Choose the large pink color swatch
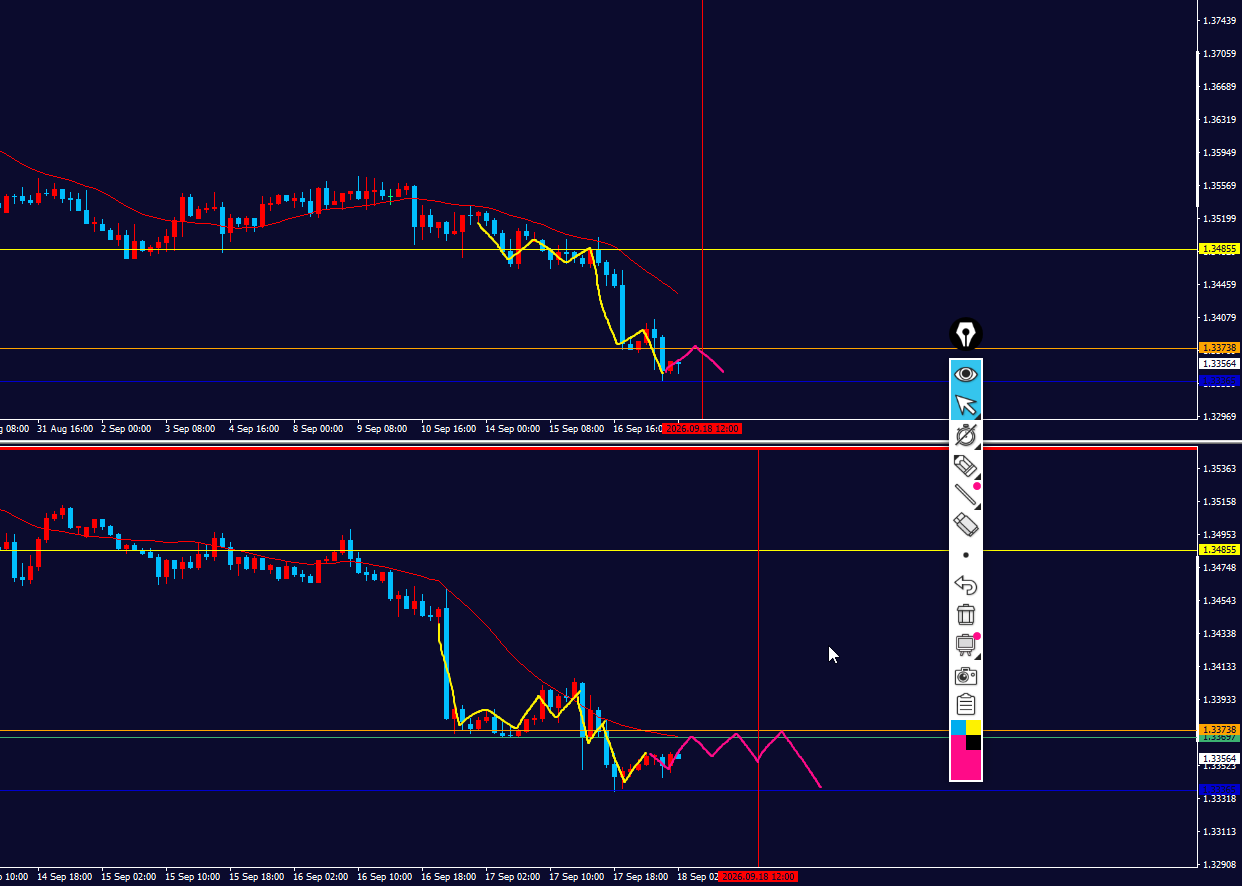Image resolution: width=1242 pixels, height=886 pixels. point(966,764)
